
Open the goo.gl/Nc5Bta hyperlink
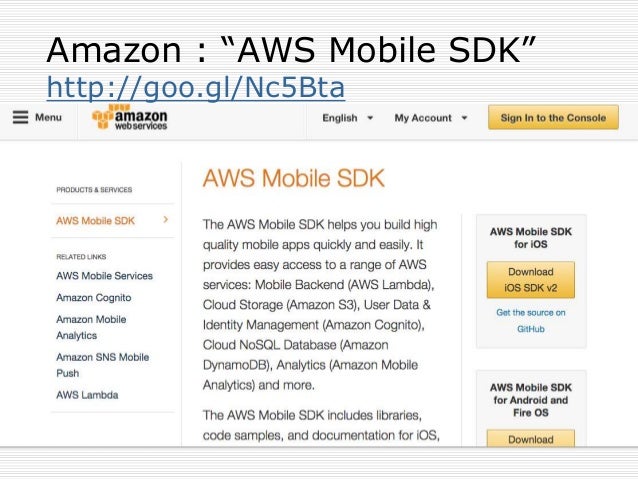[x=196, y=87]
